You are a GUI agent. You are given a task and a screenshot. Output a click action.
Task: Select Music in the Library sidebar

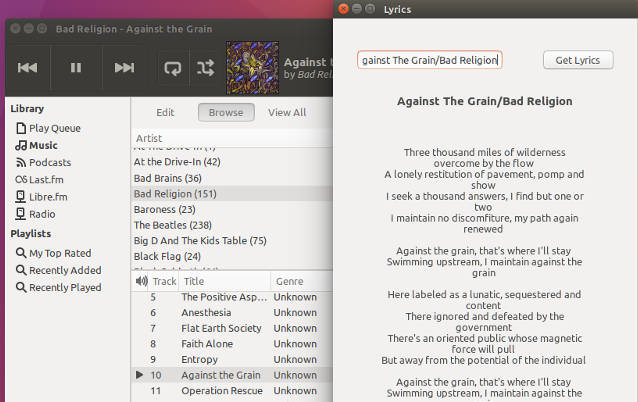click(x=43, y=145)
